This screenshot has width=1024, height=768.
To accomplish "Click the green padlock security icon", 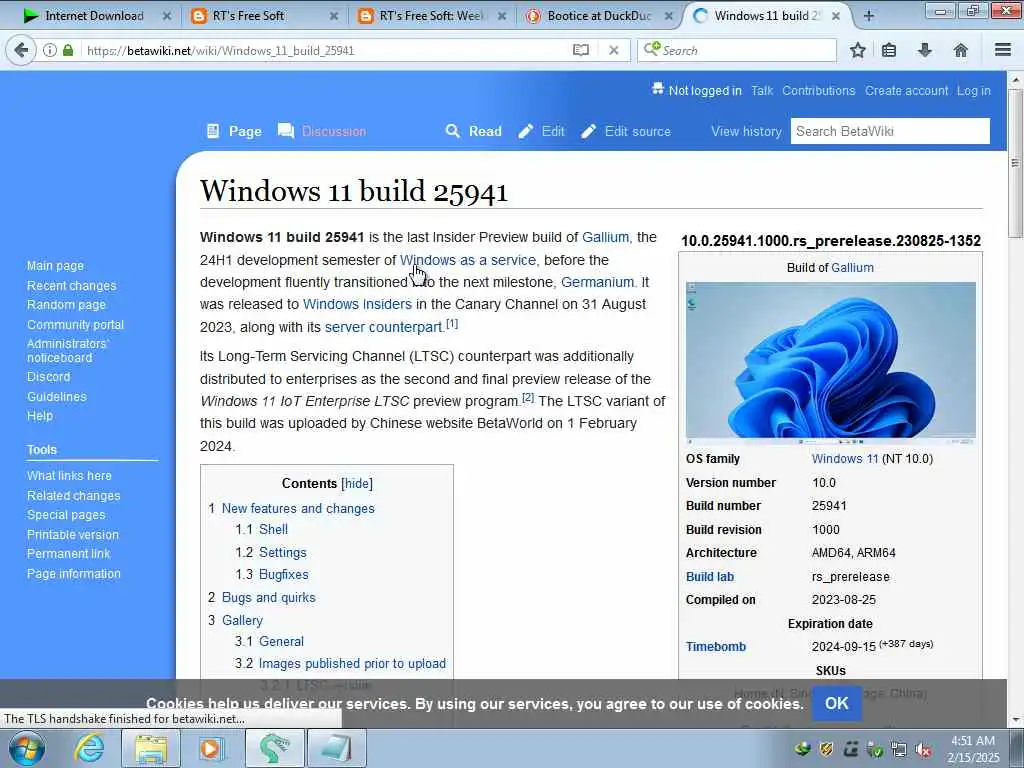I will 68,50.
